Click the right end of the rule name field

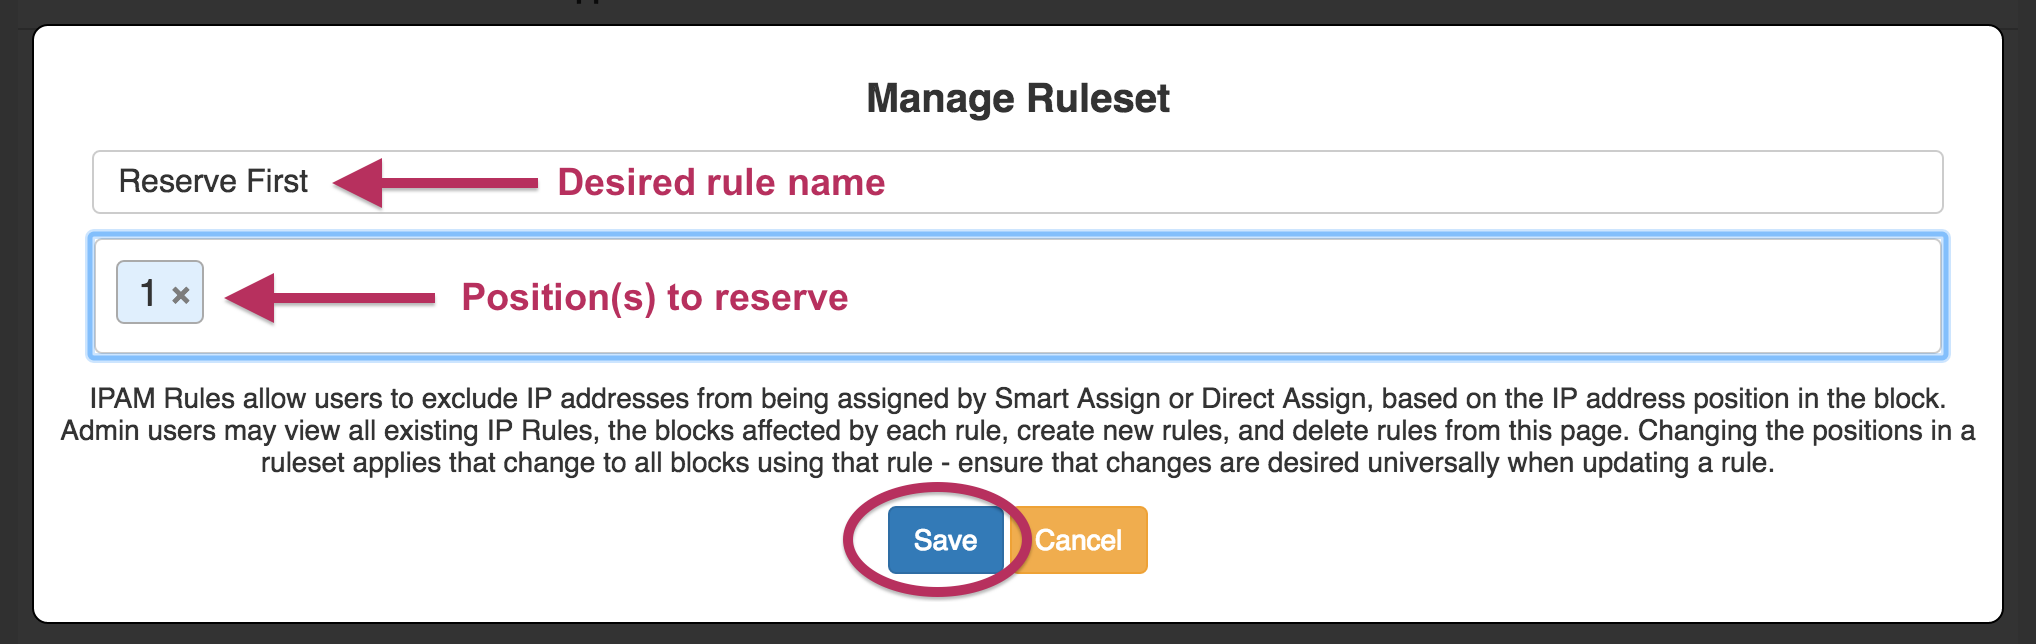pyautogui.click(x=1900, y=182)
